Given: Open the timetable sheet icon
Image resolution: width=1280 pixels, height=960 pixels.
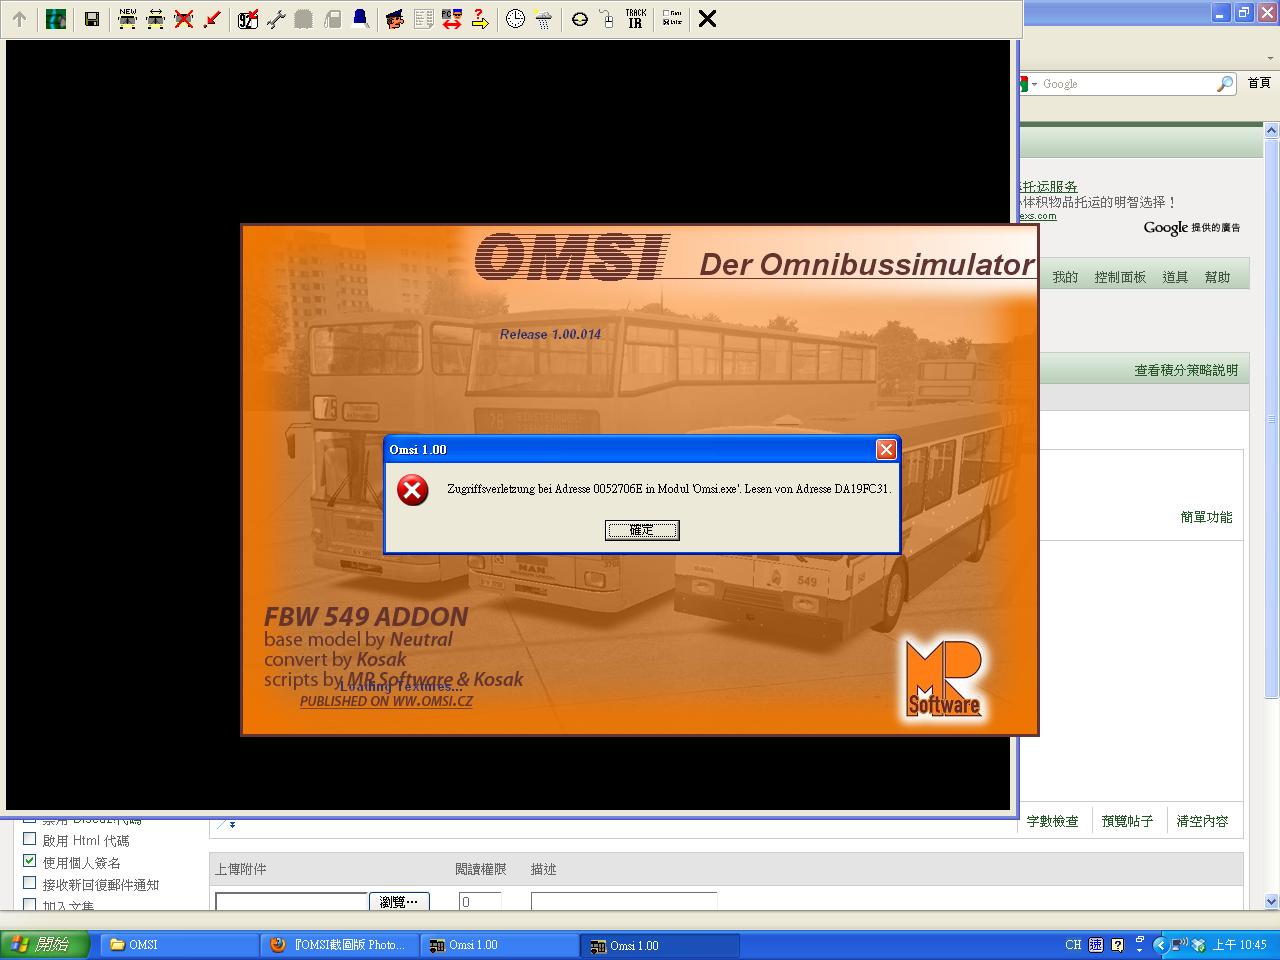Looking at the screenshot, I should click(423, 19).
